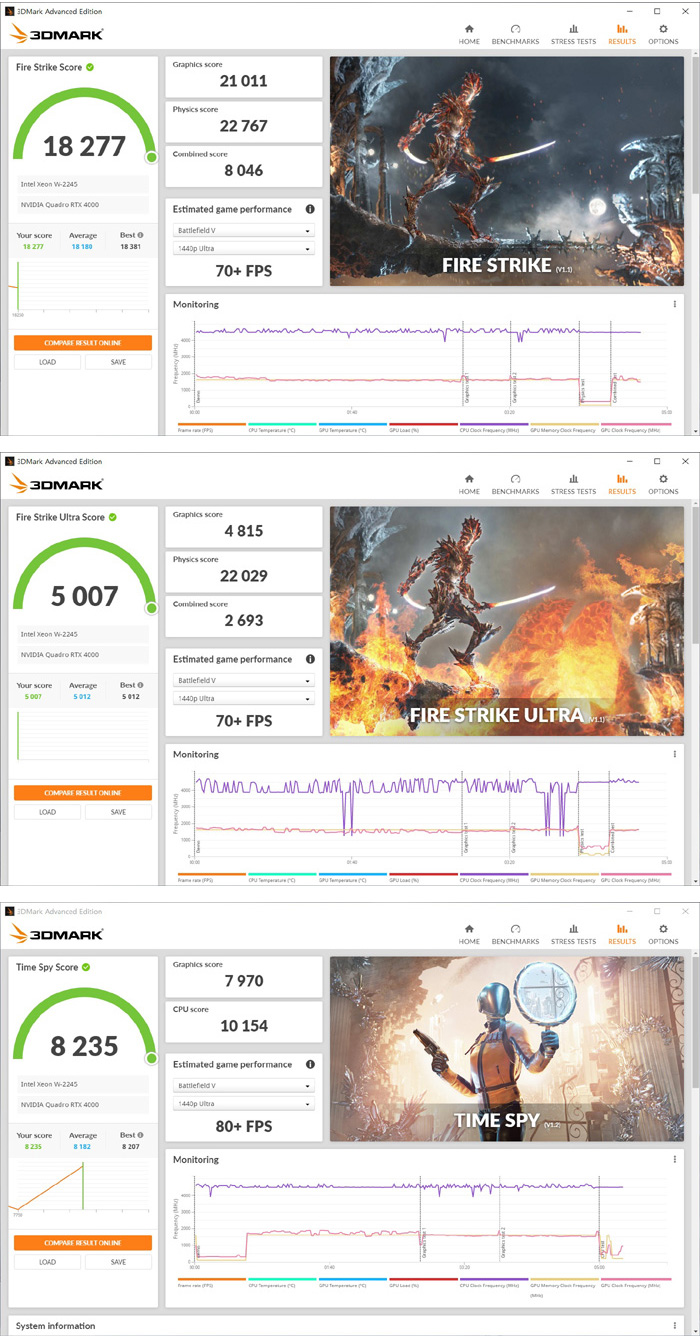Open BENCHMARKS in the Fire Strike window
The width and height of the screenshot is (700, 1339).
pyautogui.click(x=515, y=35)
